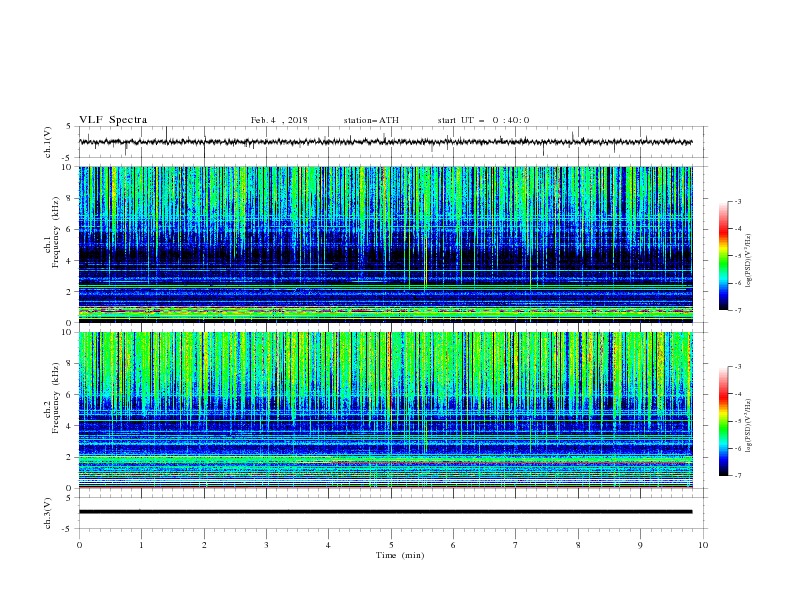Click the ch.1 voltage waveform trace
Viewport: 792px width, 612px height.
tap(385, 142)
